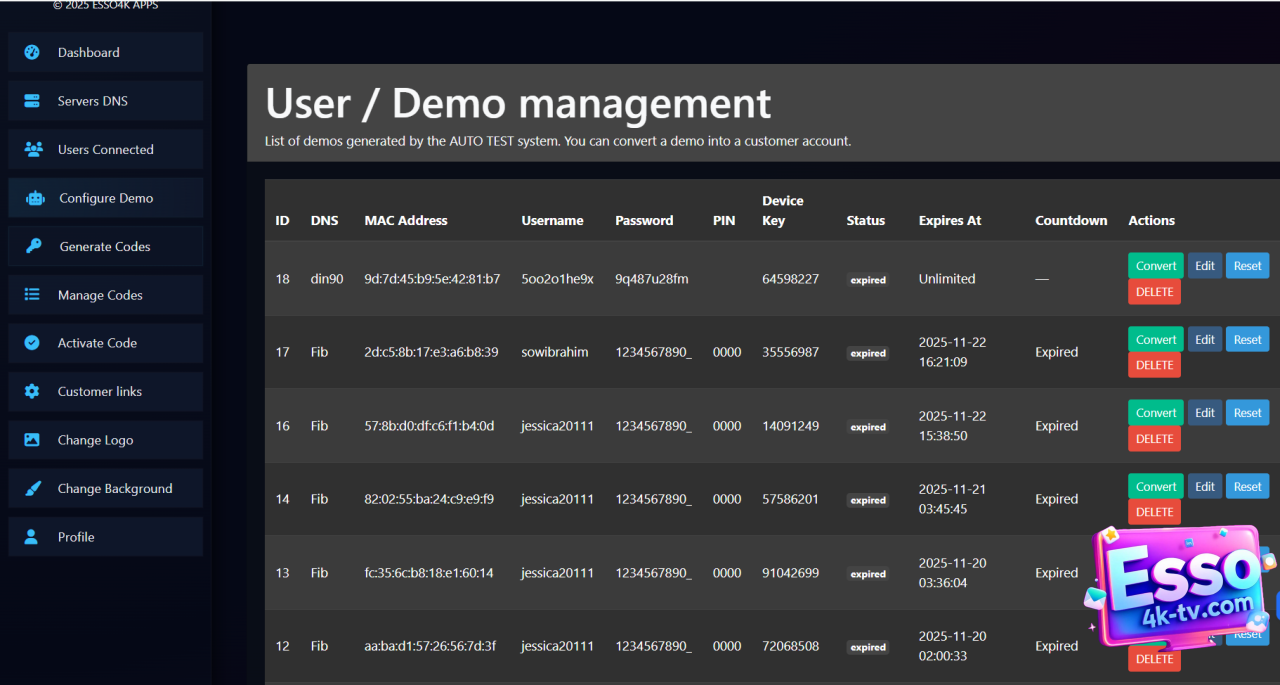Click the Servers DNS server icon
Image resolution: width=1280 pixels, height=685 pixels.
point(32,101)
